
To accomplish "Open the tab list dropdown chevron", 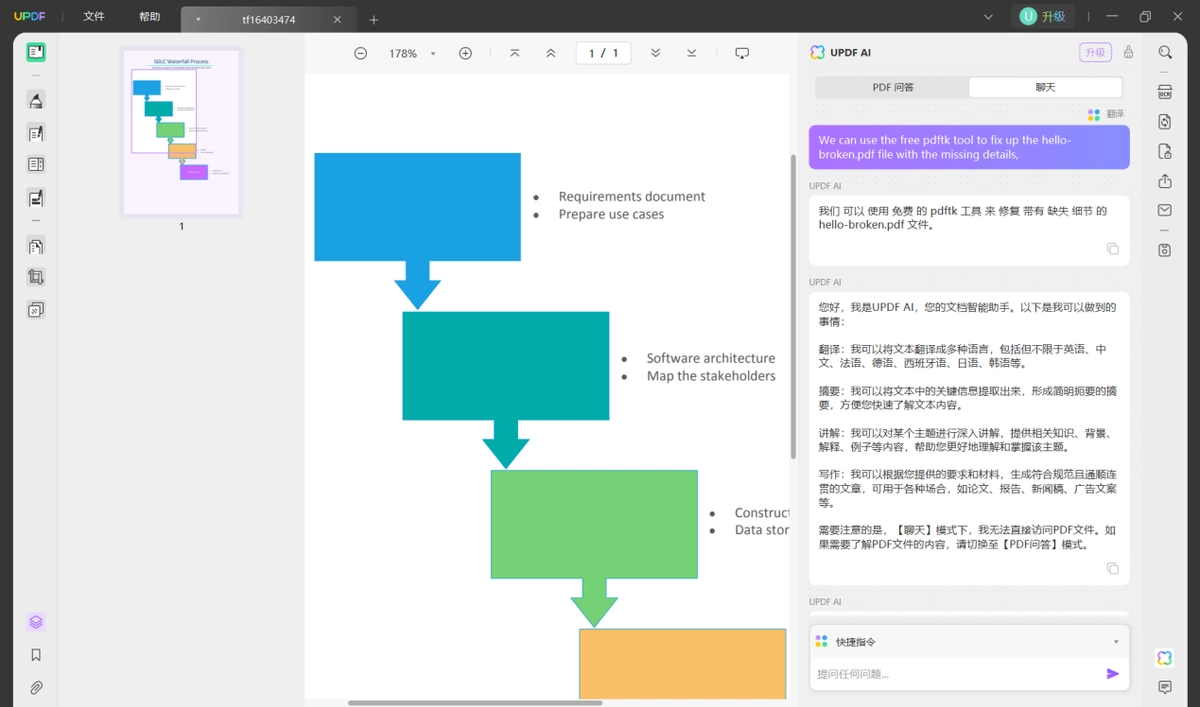I will (x=988, y=17).
